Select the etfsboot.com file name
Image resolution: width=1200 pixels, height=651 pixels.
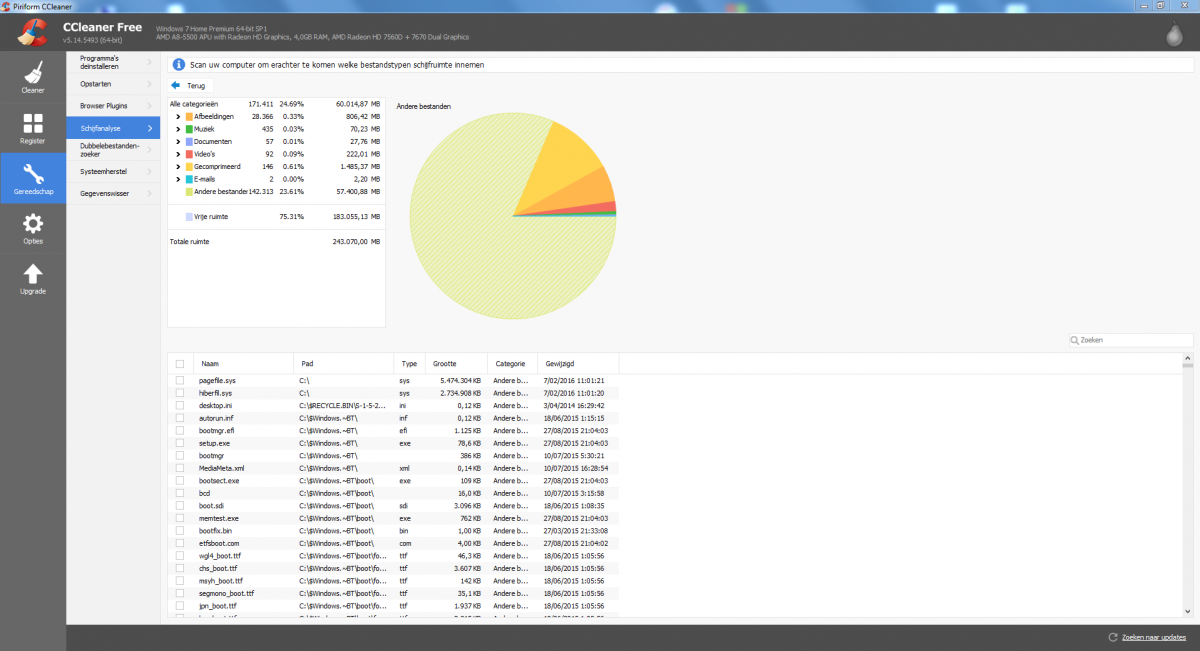tap(219, 543)
